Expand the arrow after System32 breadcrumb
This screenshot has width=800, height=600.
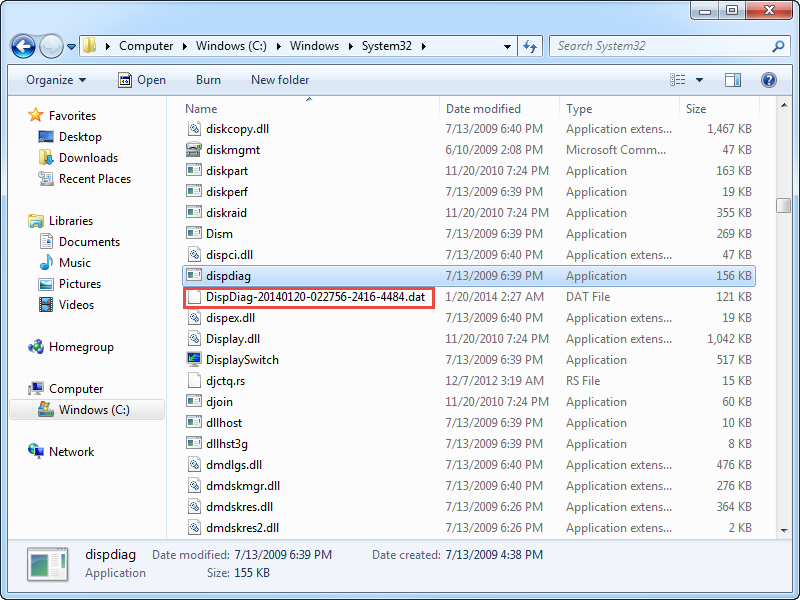[424, 46]
